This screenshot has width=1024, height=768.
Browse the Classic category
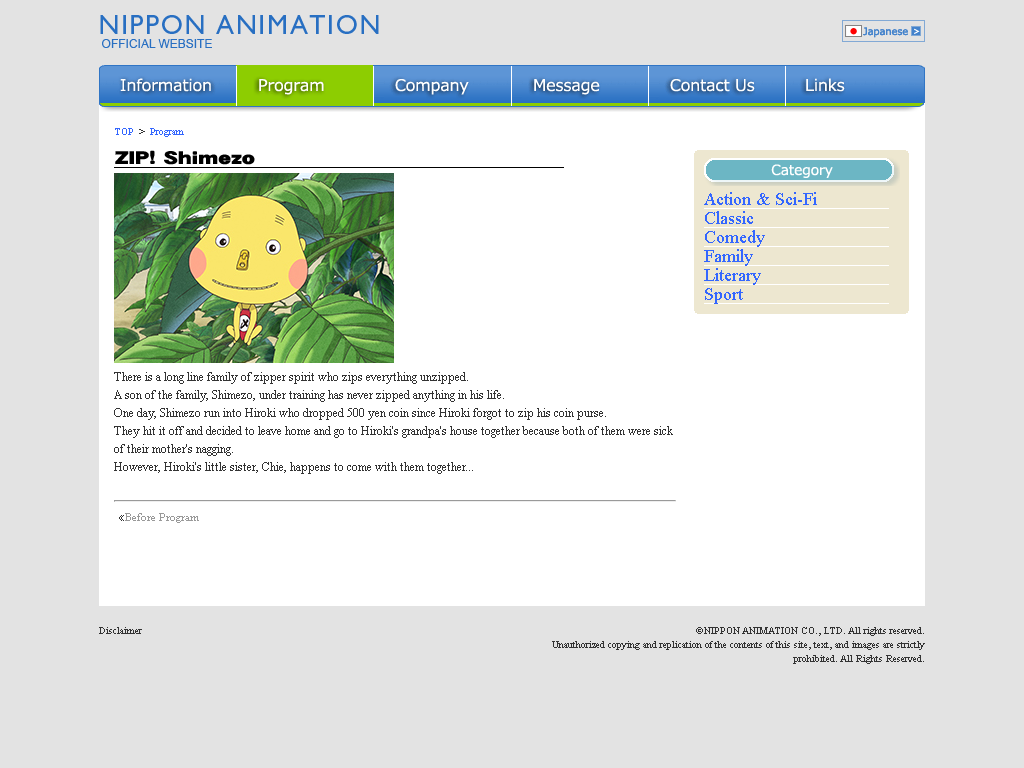point(729,218)
